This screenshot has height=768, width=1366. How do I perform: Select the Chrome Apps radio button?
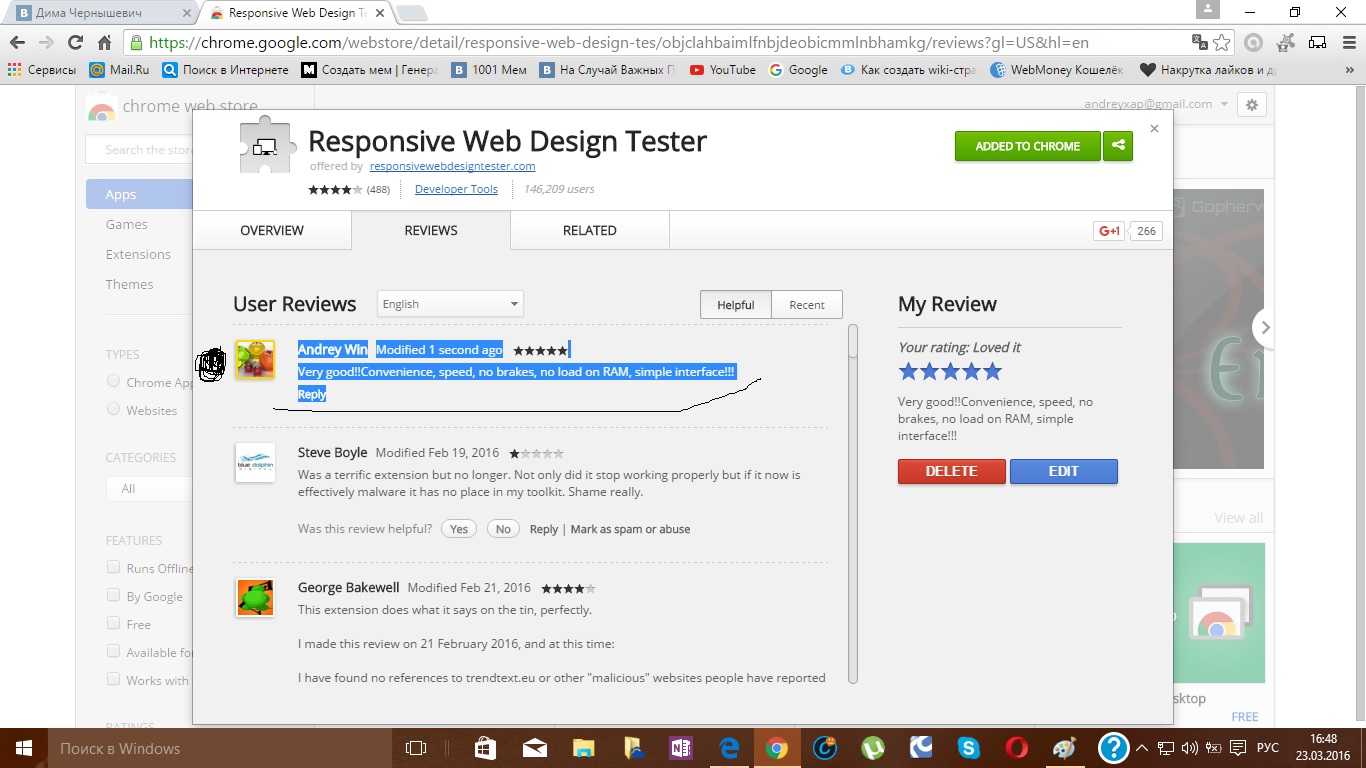point(113,381)
